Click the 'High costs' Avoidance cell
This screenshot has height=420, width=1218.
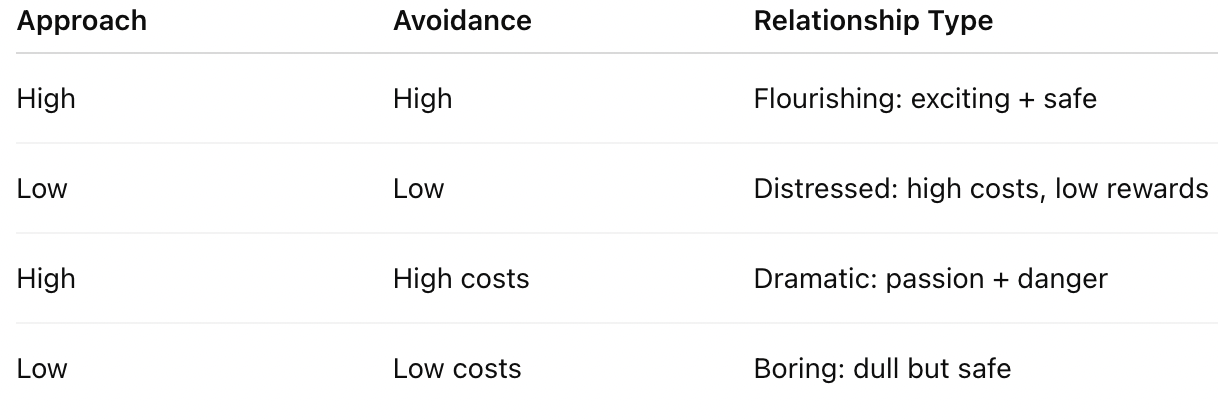tap(461, 278)
